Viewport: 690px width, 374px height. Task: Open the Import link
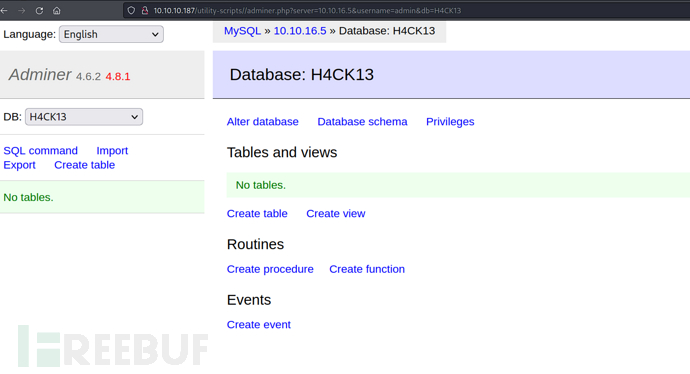(112, 151)
